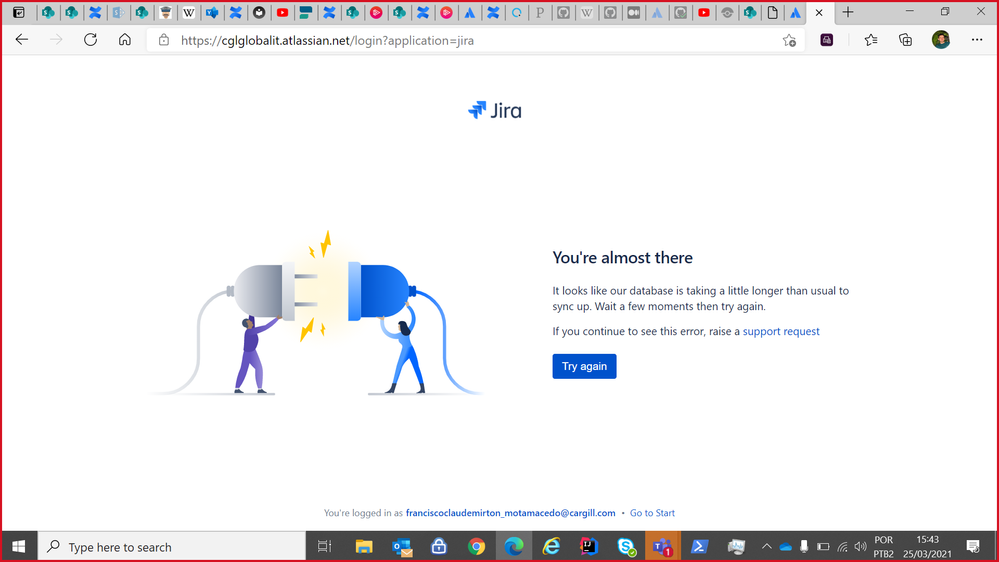The image size is (999, 562).
Task: Open IntelliJ IDEA from taskbar
Action: [588, 547]
